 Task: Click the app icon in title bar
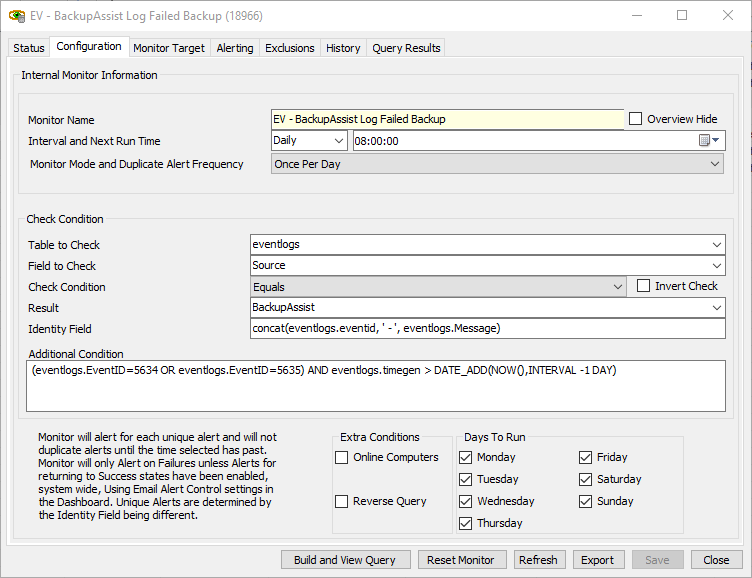(x=17, y=16)
